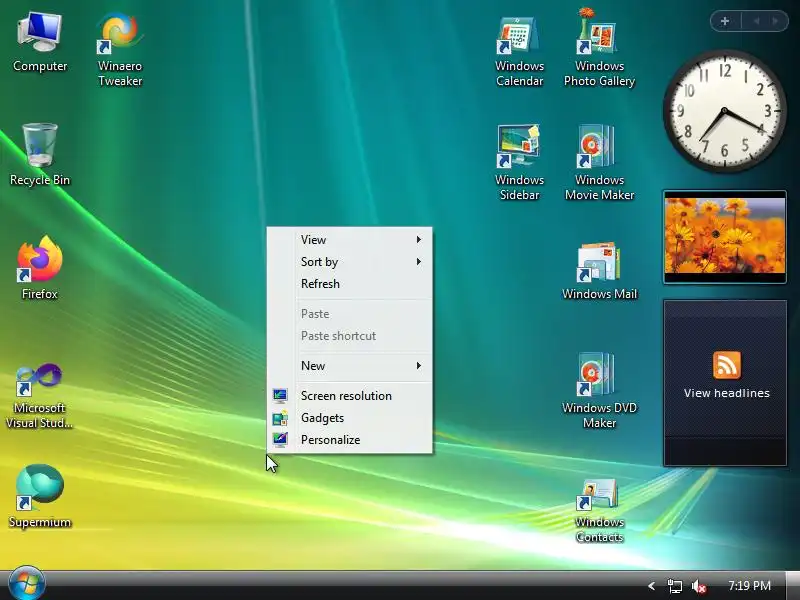Expand the New submenu
Viewport: 800px width, 600px height.
(349, 366)
